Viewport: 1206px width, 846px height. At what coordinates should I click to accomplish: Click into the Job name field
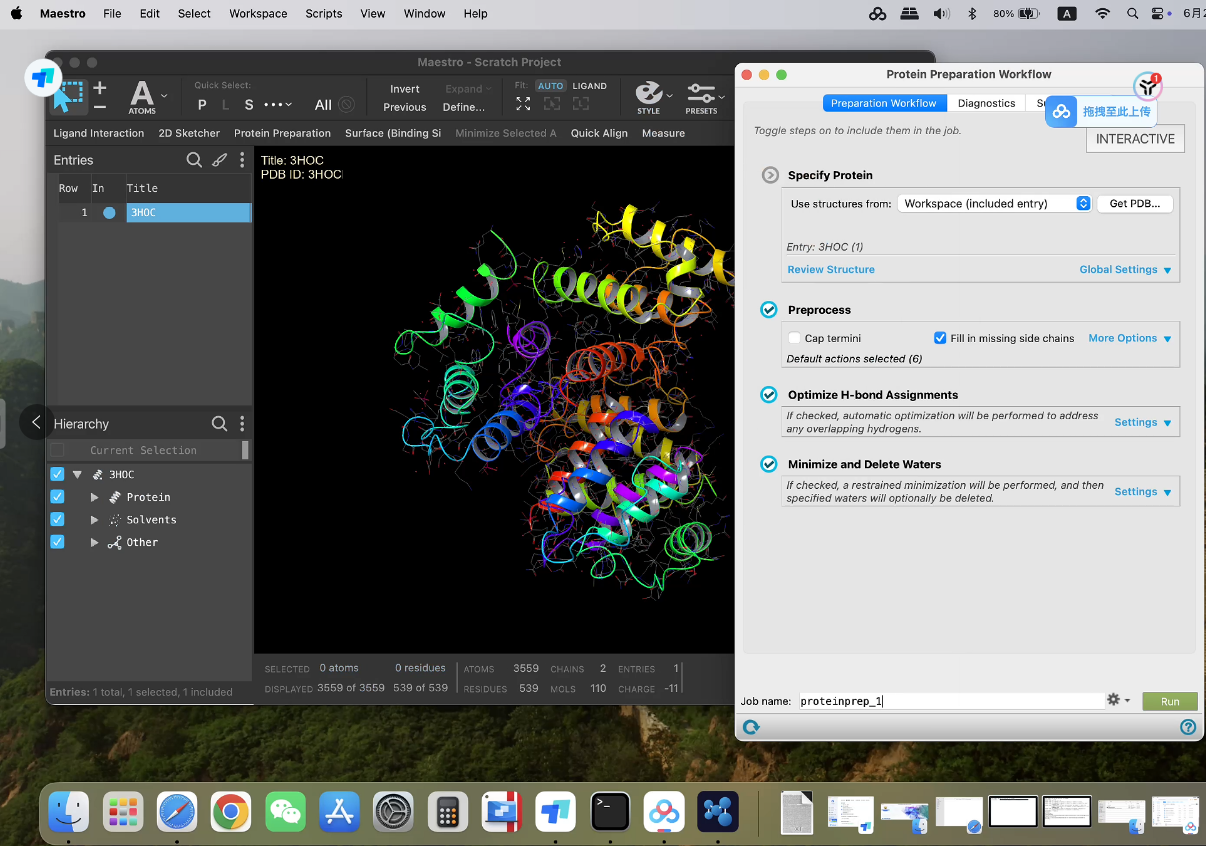[951, 701]
